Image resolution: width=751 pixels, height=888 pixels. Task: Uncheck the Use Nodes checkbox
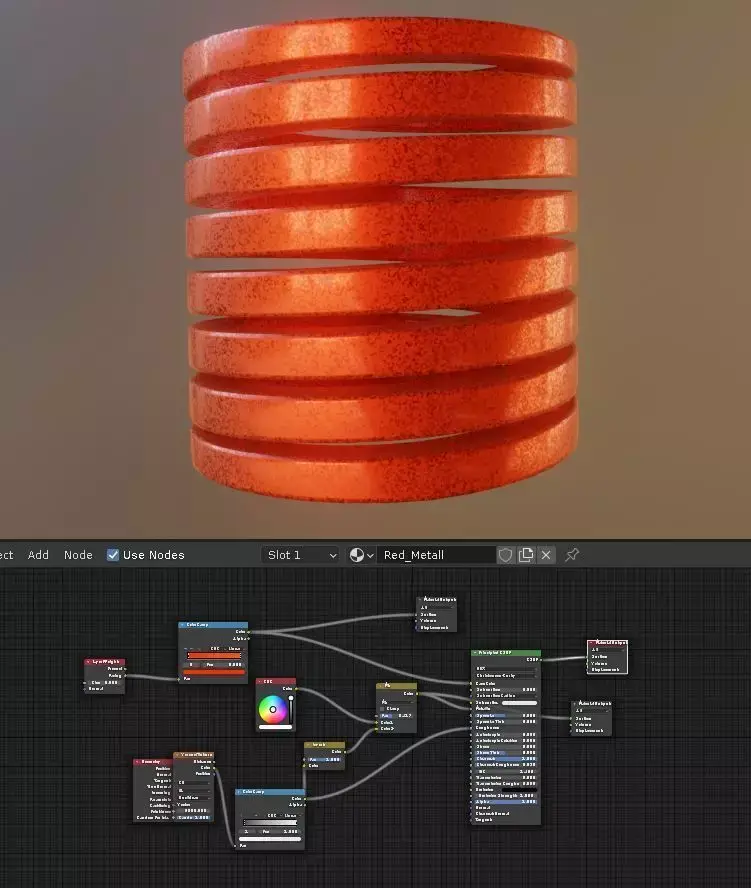[113, 555]
